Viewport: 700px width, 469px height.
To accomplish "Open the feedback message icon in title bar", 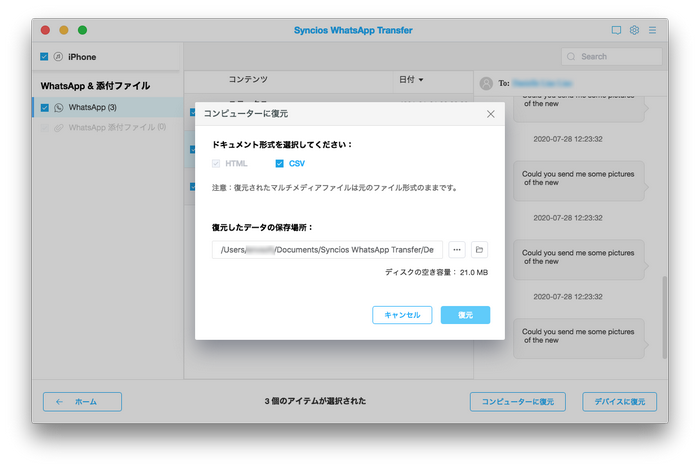I will point(616,30).
